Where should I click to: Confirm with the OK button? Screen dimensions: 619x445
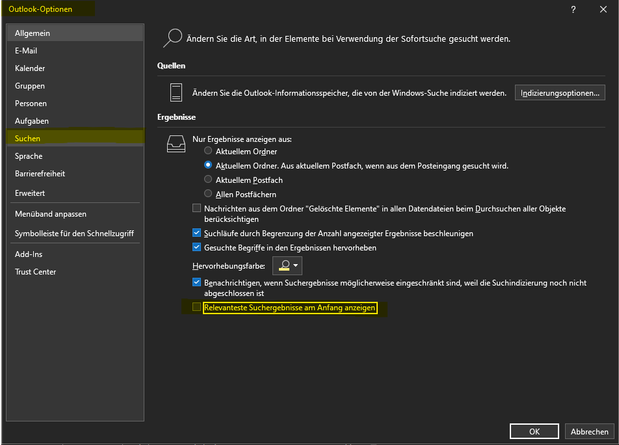(x=534, y=431)
